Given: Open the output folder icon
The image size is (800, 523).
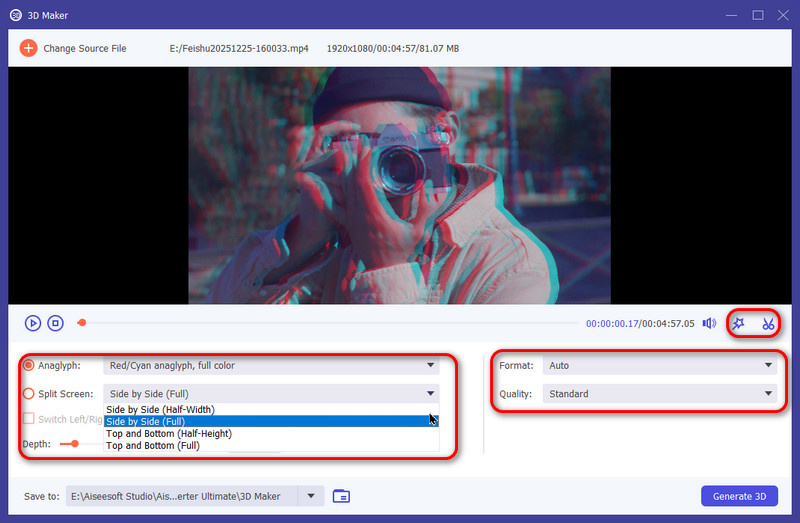Looking at the screenshot, I should (x=341, y=496).
